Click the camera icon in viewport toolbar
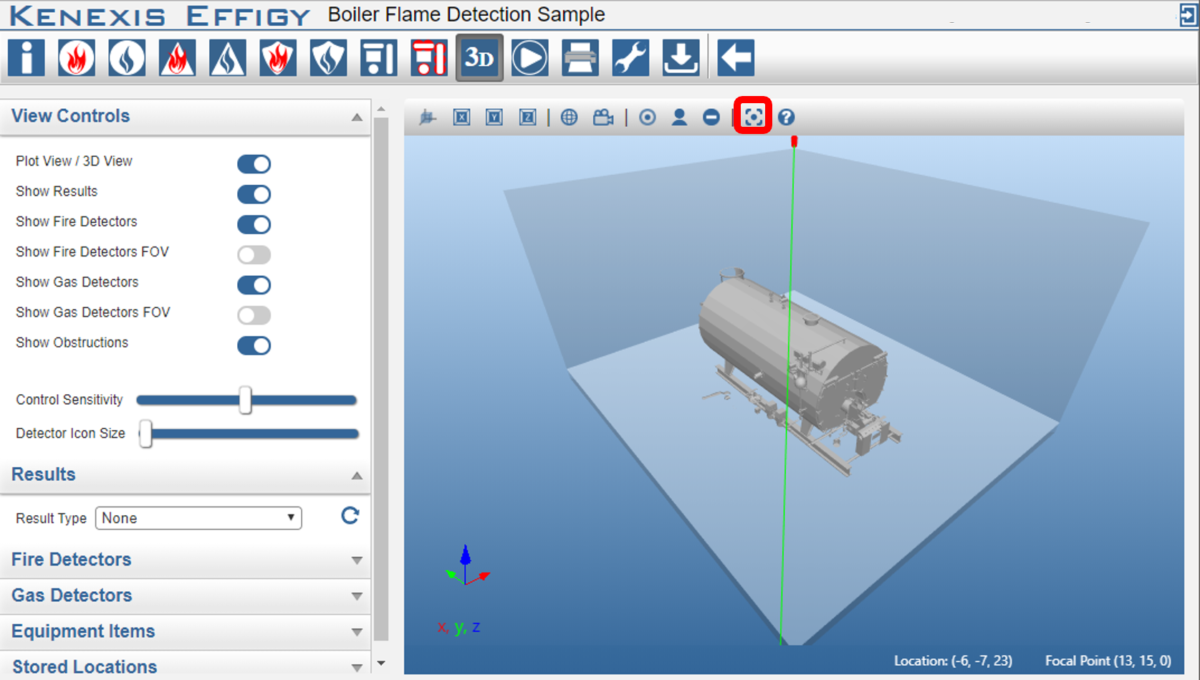Image resolution: width=1200 pixels, height=680 pixels. pos(603,118)
